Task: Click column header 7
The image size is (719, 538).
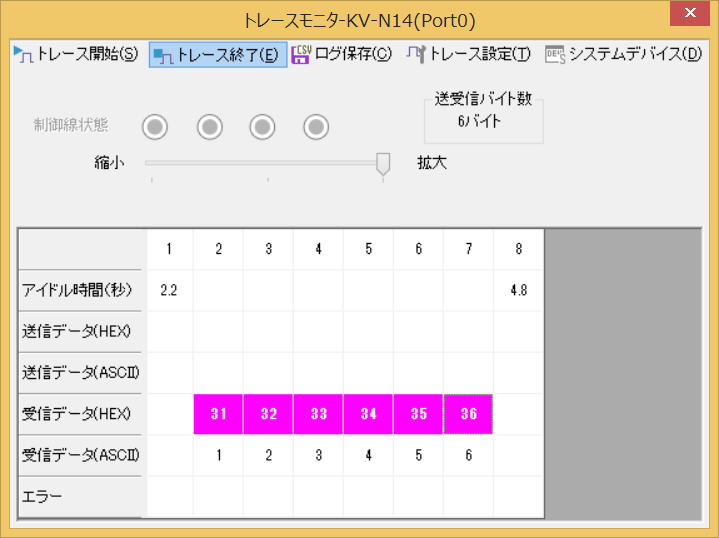Action: (x=468, y=249)
